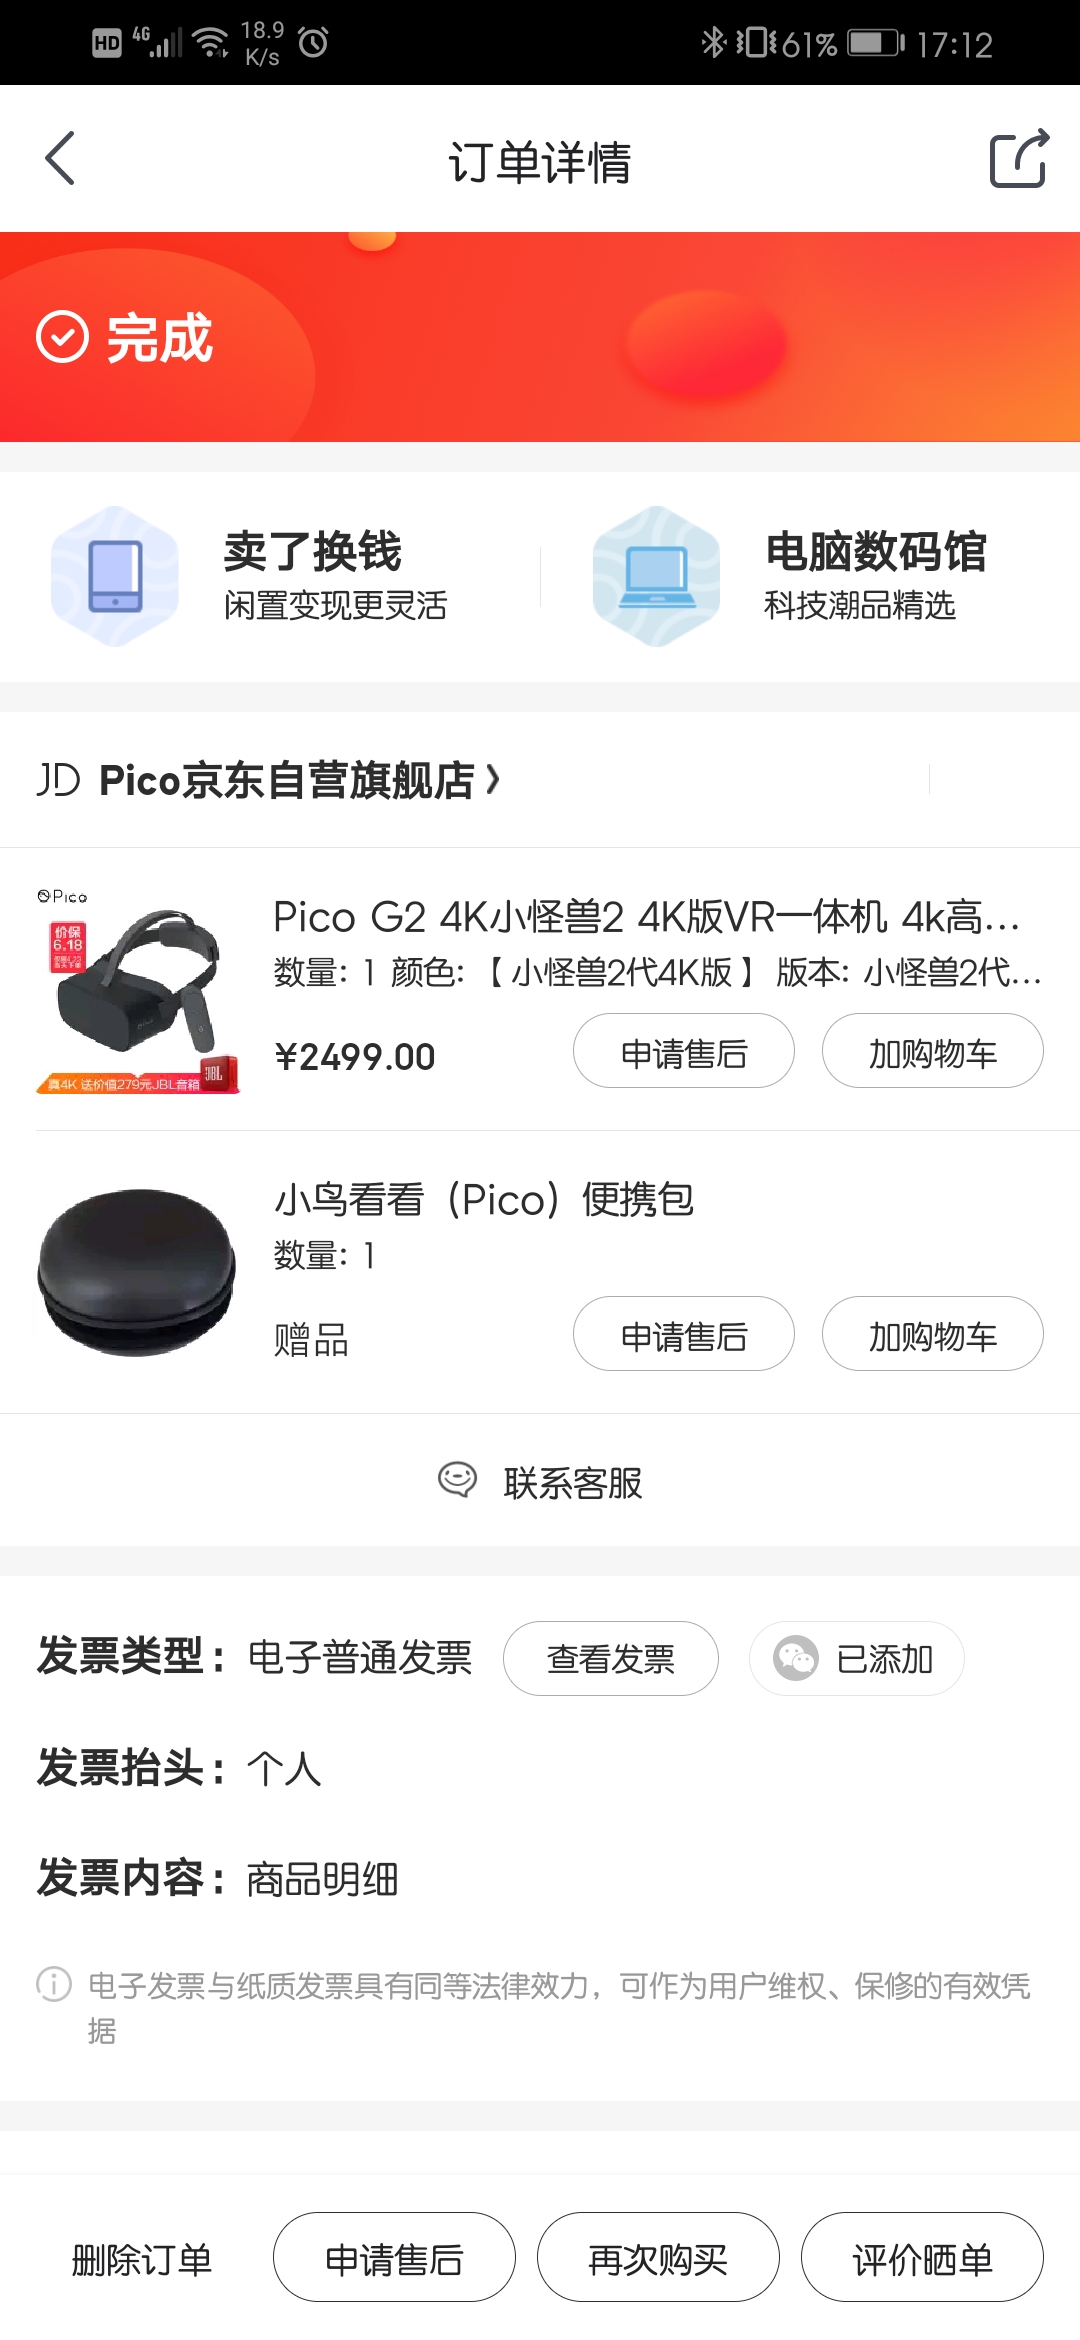Open the Pico京东自营旗舰店 store chevron
1080x2340 pixels.
pyautogui.click(x=492, y=779)
